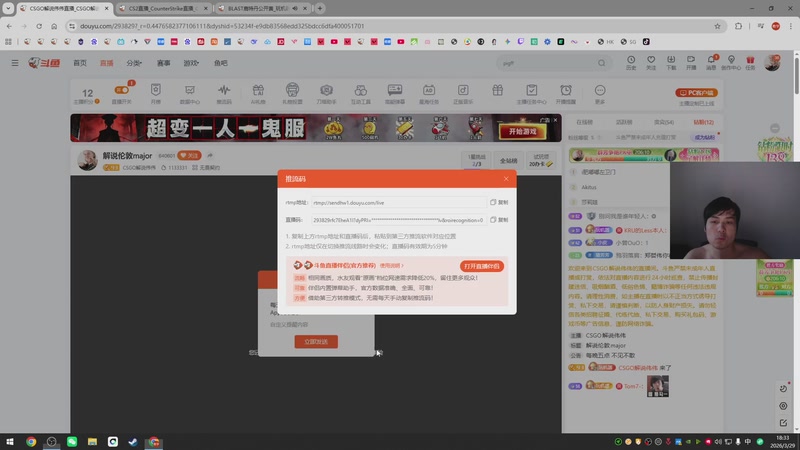Open the 正版音乐 icon
The image size is (800, 450).
tap(463, 93)
